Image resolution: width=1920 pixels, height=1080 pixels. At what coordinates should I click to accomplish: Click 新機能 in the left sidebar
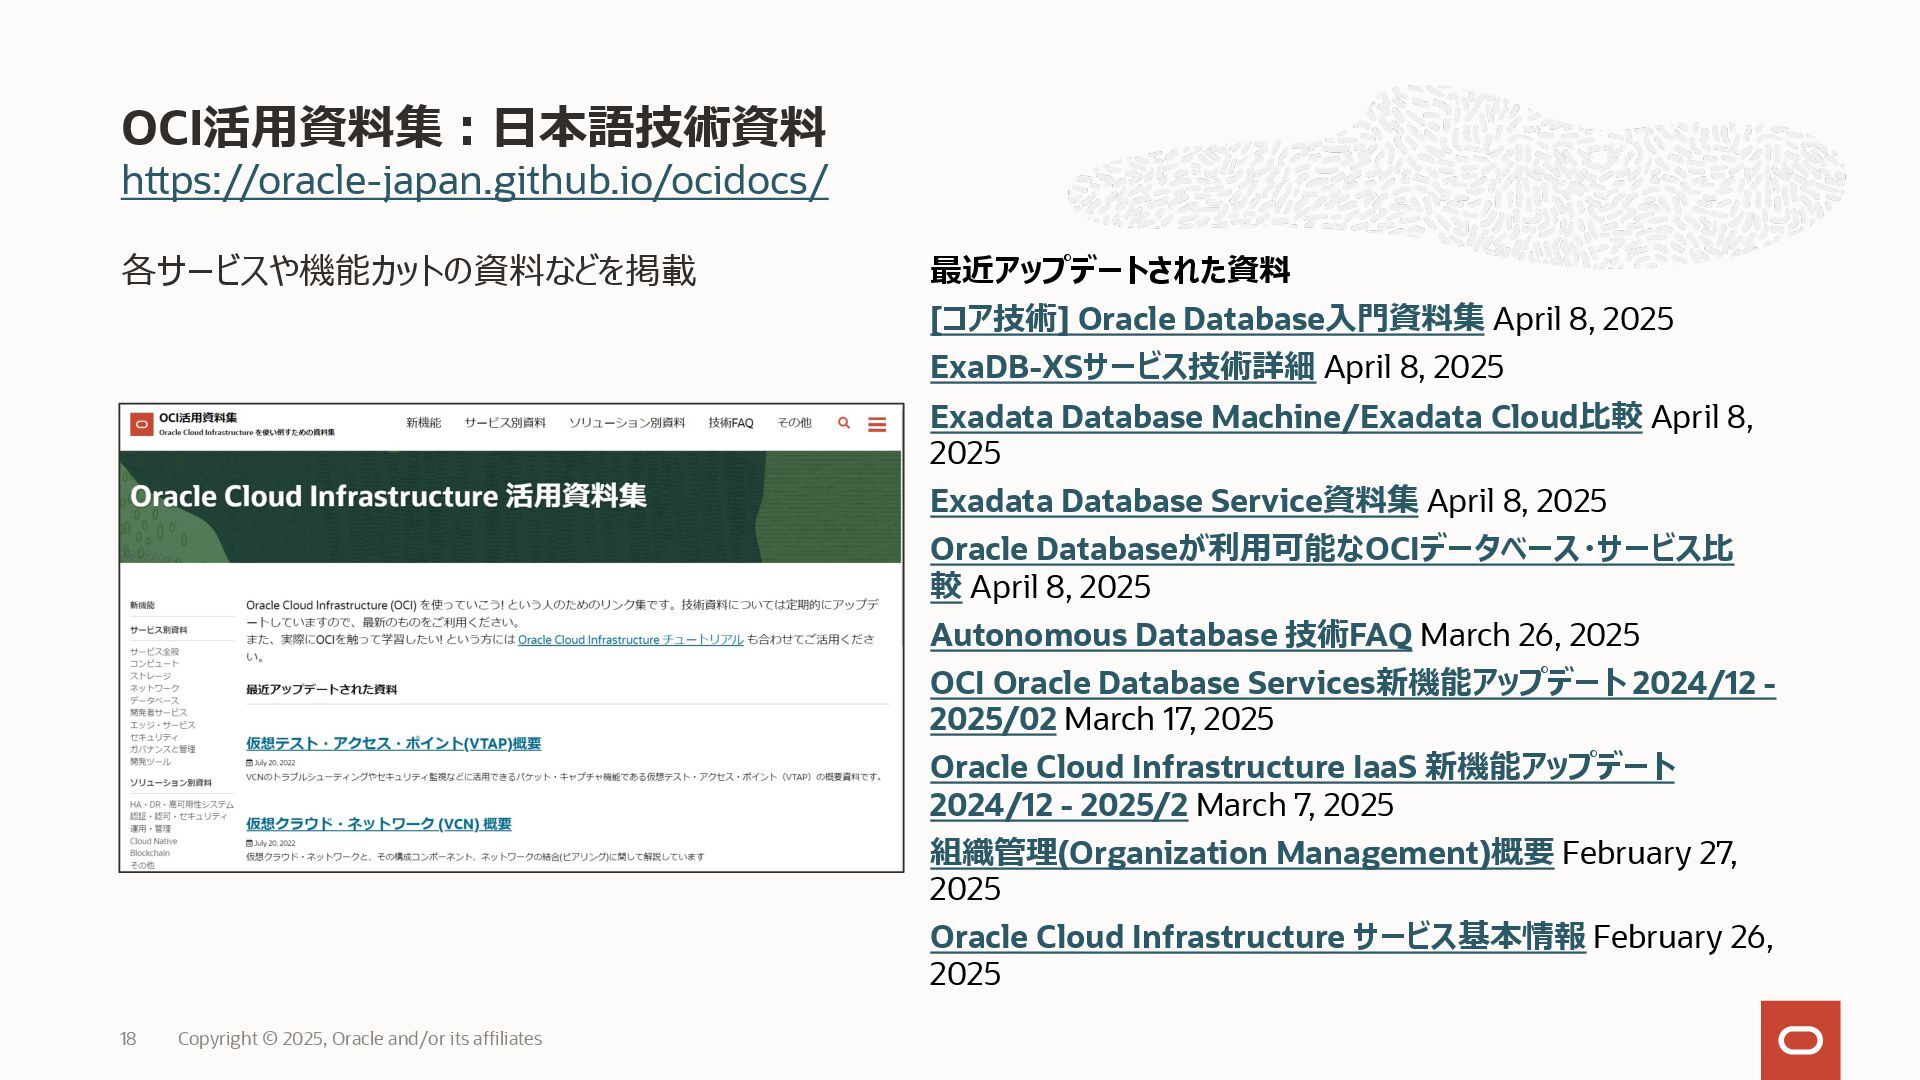tap(142, 605)
